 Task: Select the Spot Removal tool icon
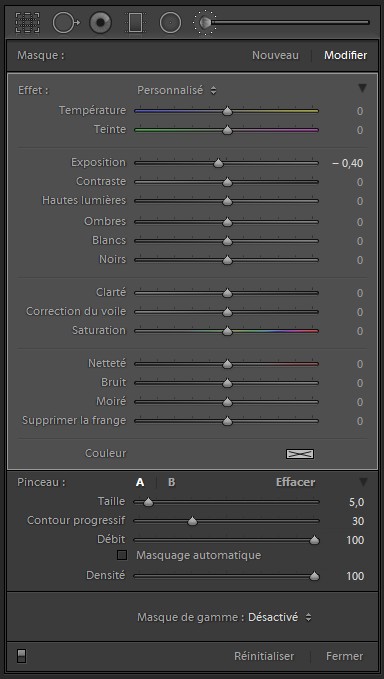tap(66, 23)
